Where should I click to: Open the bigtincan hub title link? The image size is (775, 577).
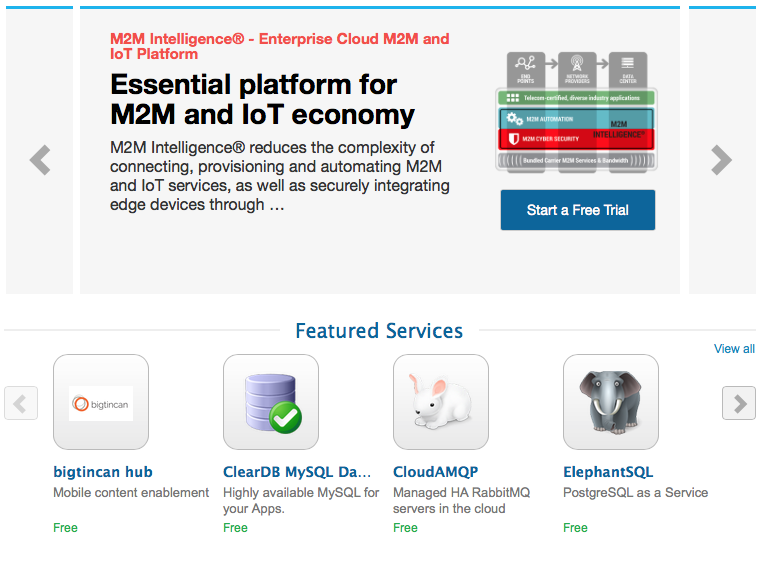pyautogui.click(x=103, y=472)
